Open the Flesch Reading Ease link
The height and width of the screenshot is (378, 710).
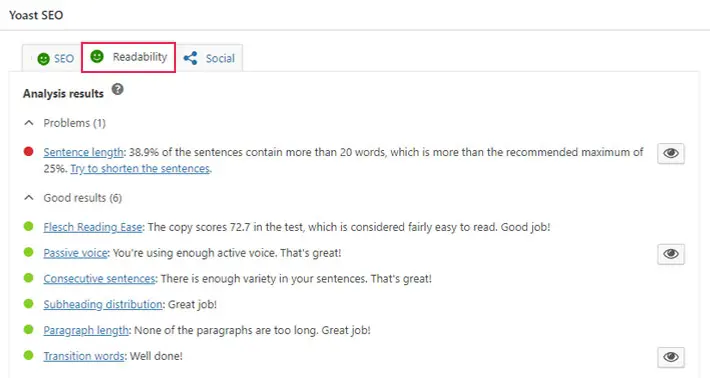pyautogui.click(x=93, y=227)
